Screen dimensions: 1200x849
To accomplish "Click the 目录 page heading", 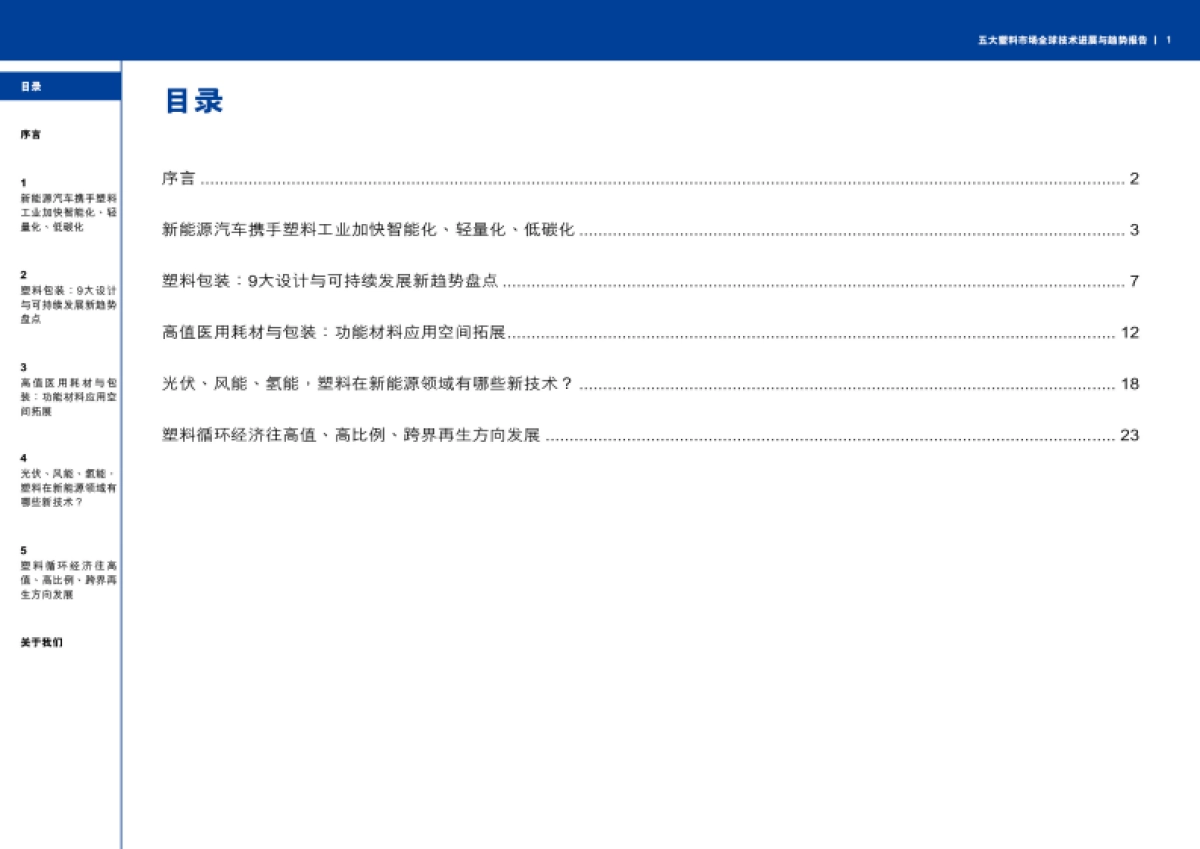I will point(195,101).
